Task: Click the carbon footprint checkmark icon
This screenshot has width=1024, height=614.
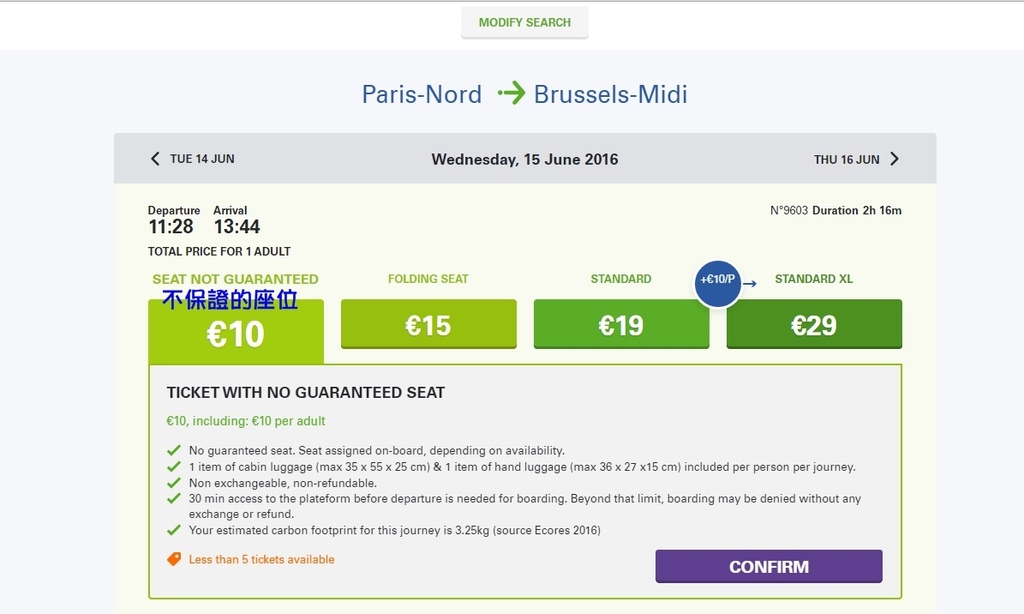Action: click(174, 530)
